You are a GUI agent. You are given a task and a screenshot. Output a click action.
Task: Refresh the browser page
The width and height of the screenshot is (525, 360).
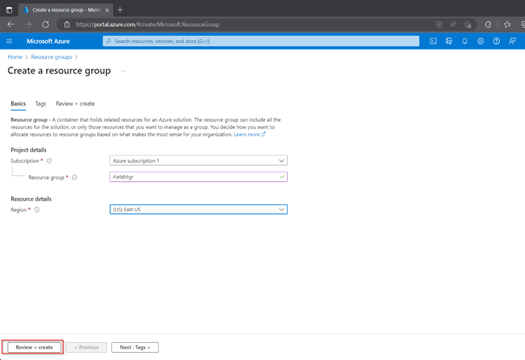(46, 24)
